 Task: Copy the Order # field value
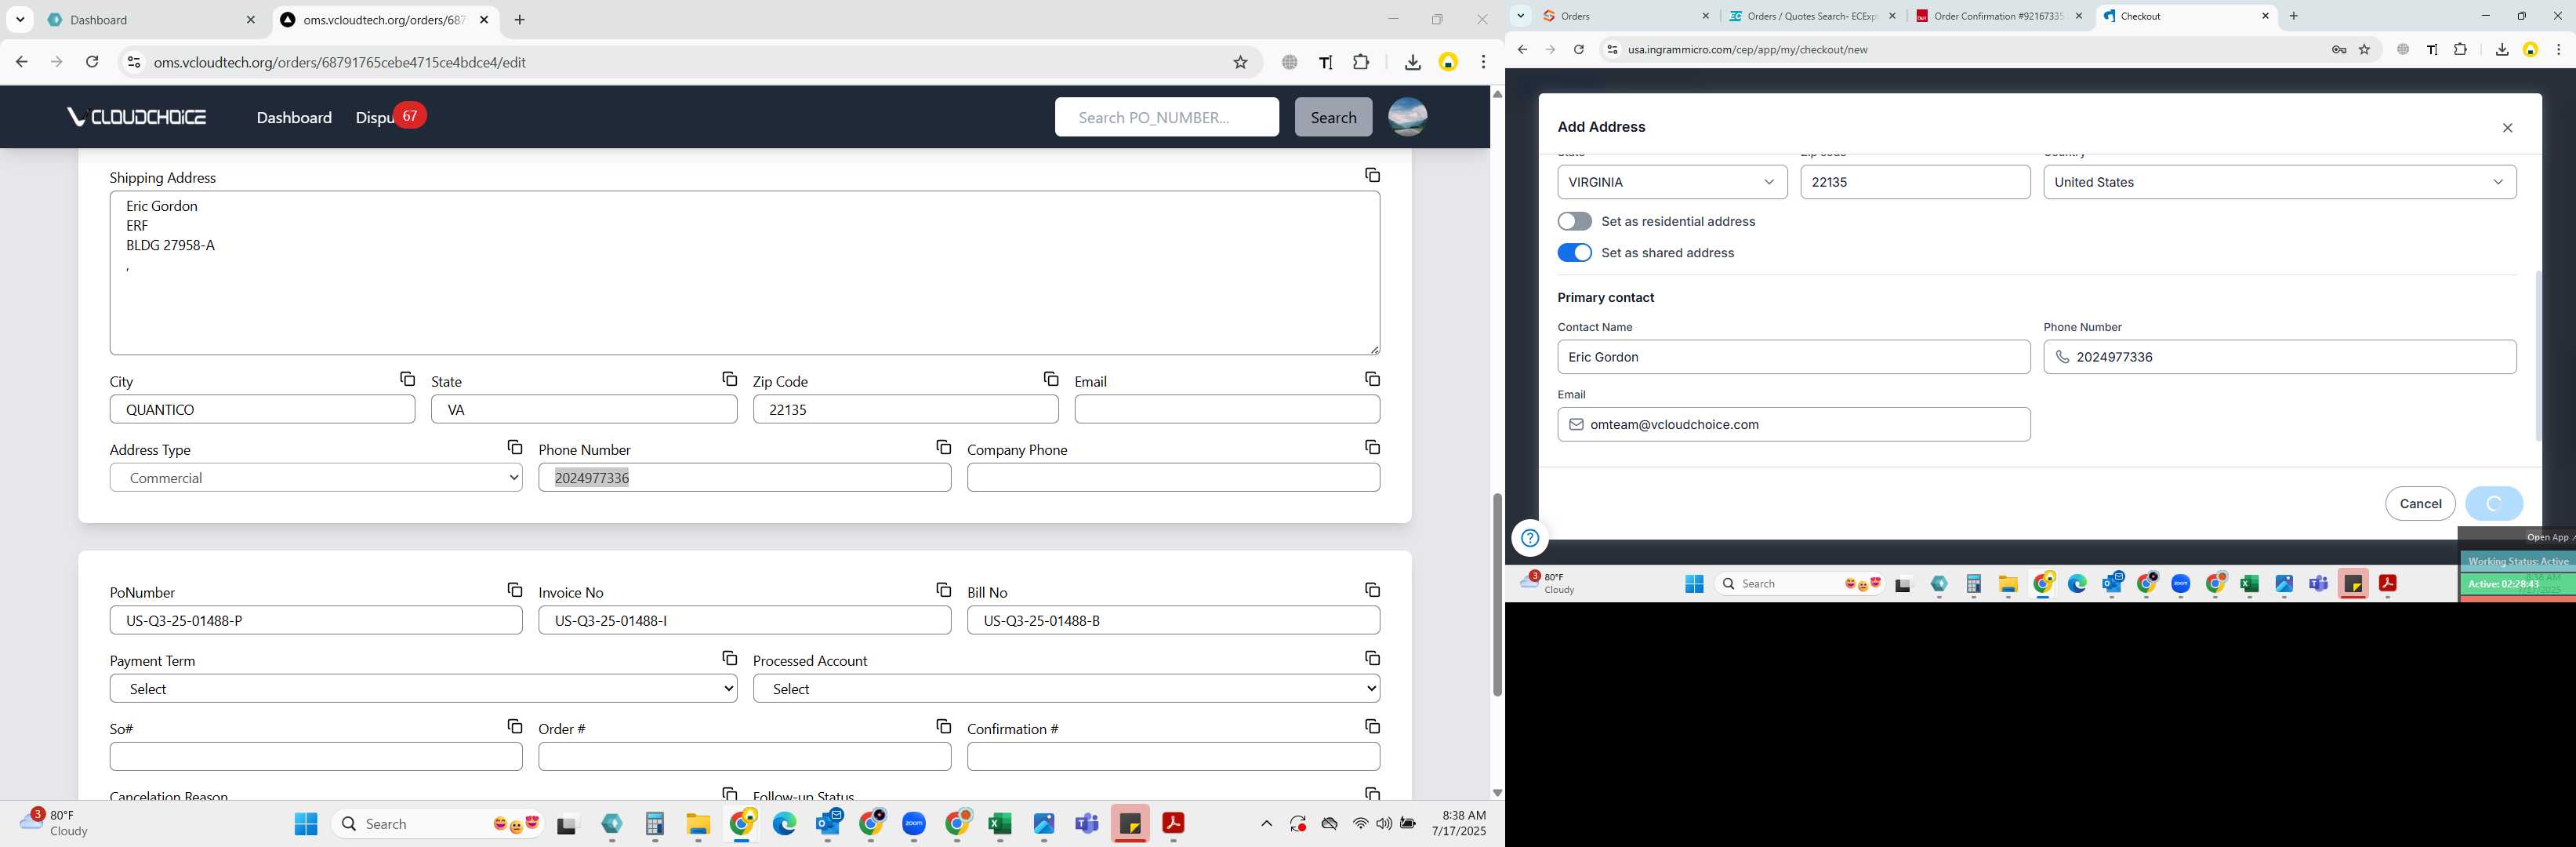[x=943, y=726]
